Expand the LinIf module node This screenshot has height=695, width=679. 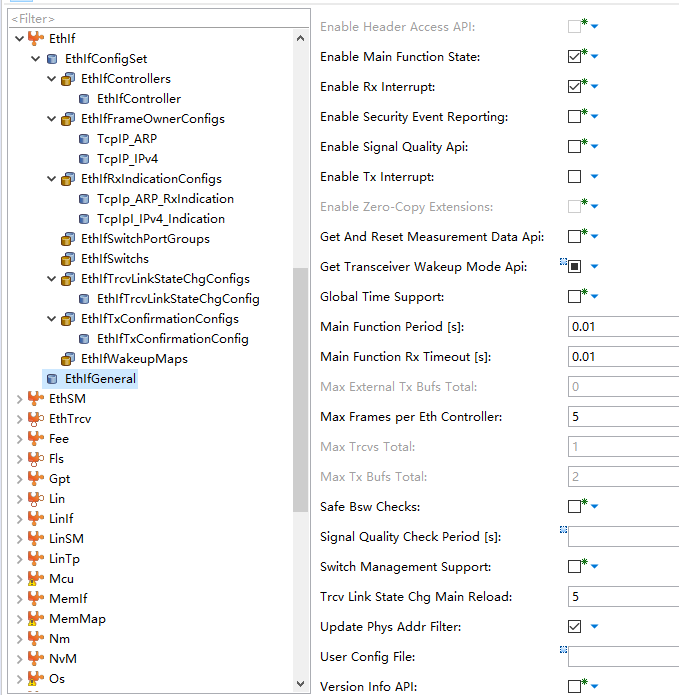(x=19, y=519)
